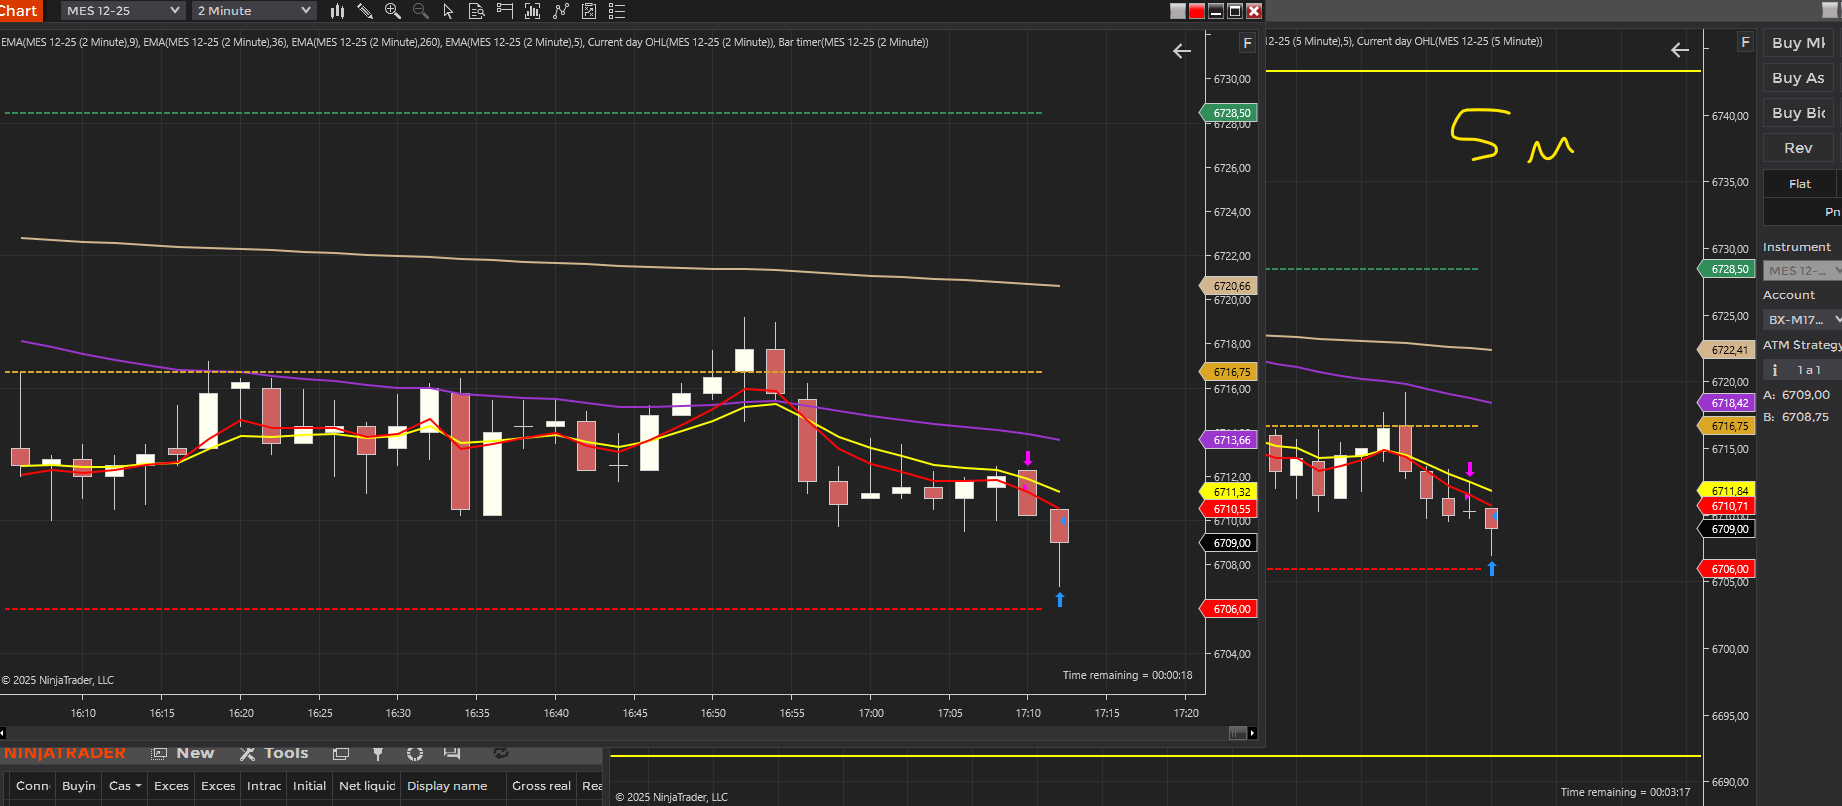1842x806 pixels.
Task: Click the yellow 6711,32 EMA marker
Action: [1230, 492]
